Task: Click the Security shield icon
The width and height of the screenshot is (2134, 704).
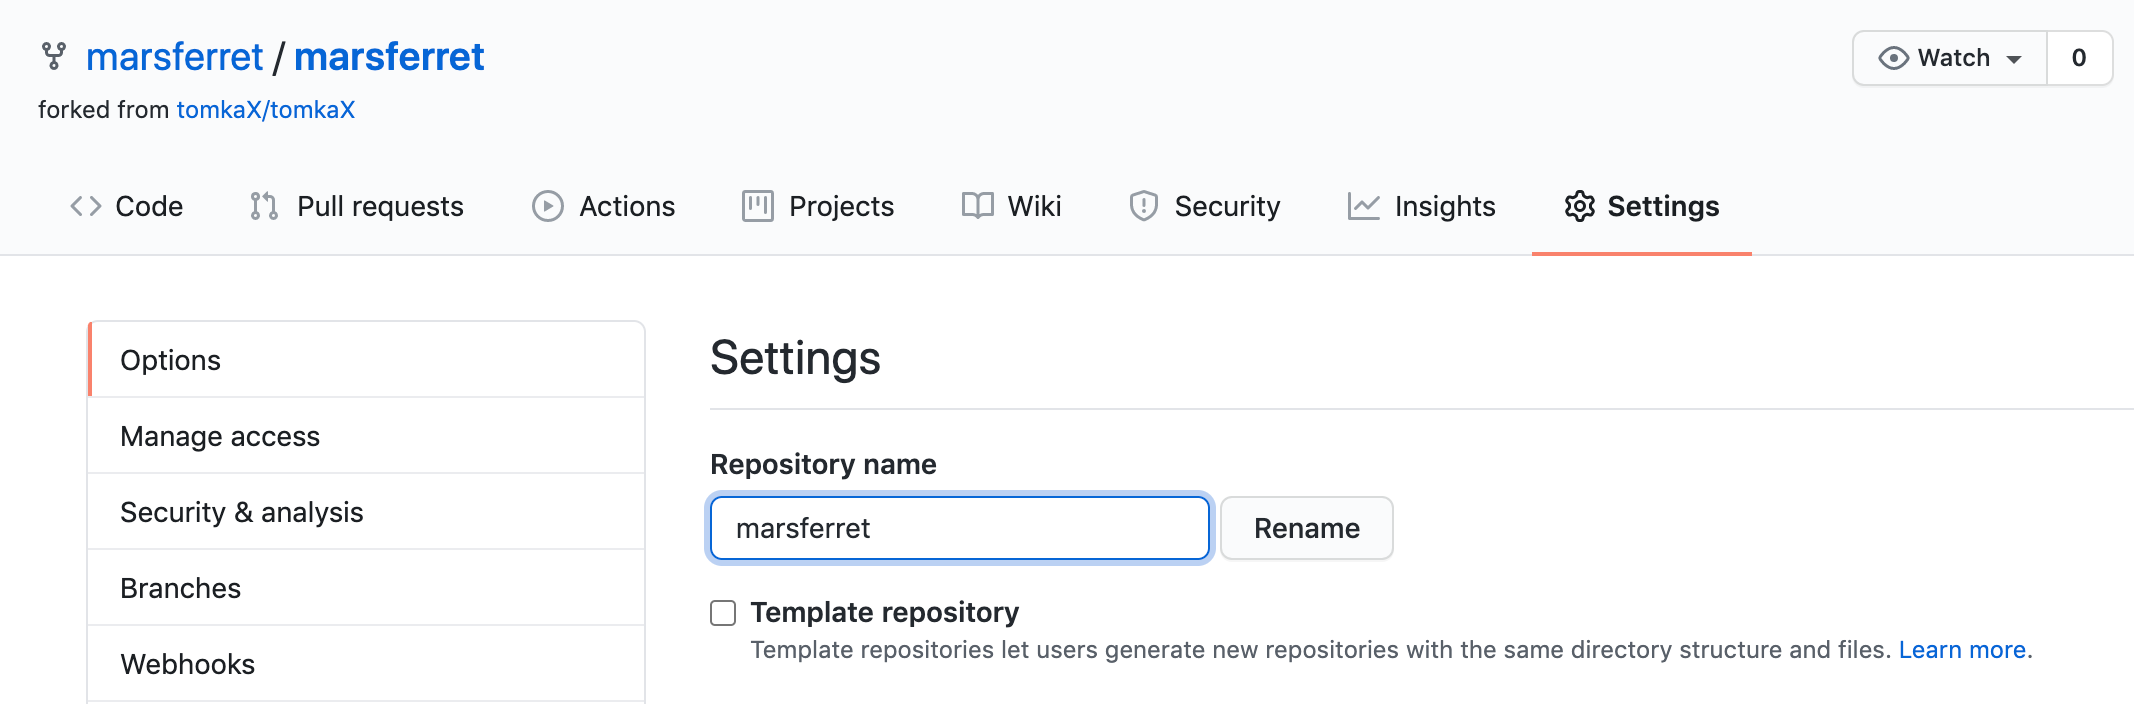Action: (1144, 206)
